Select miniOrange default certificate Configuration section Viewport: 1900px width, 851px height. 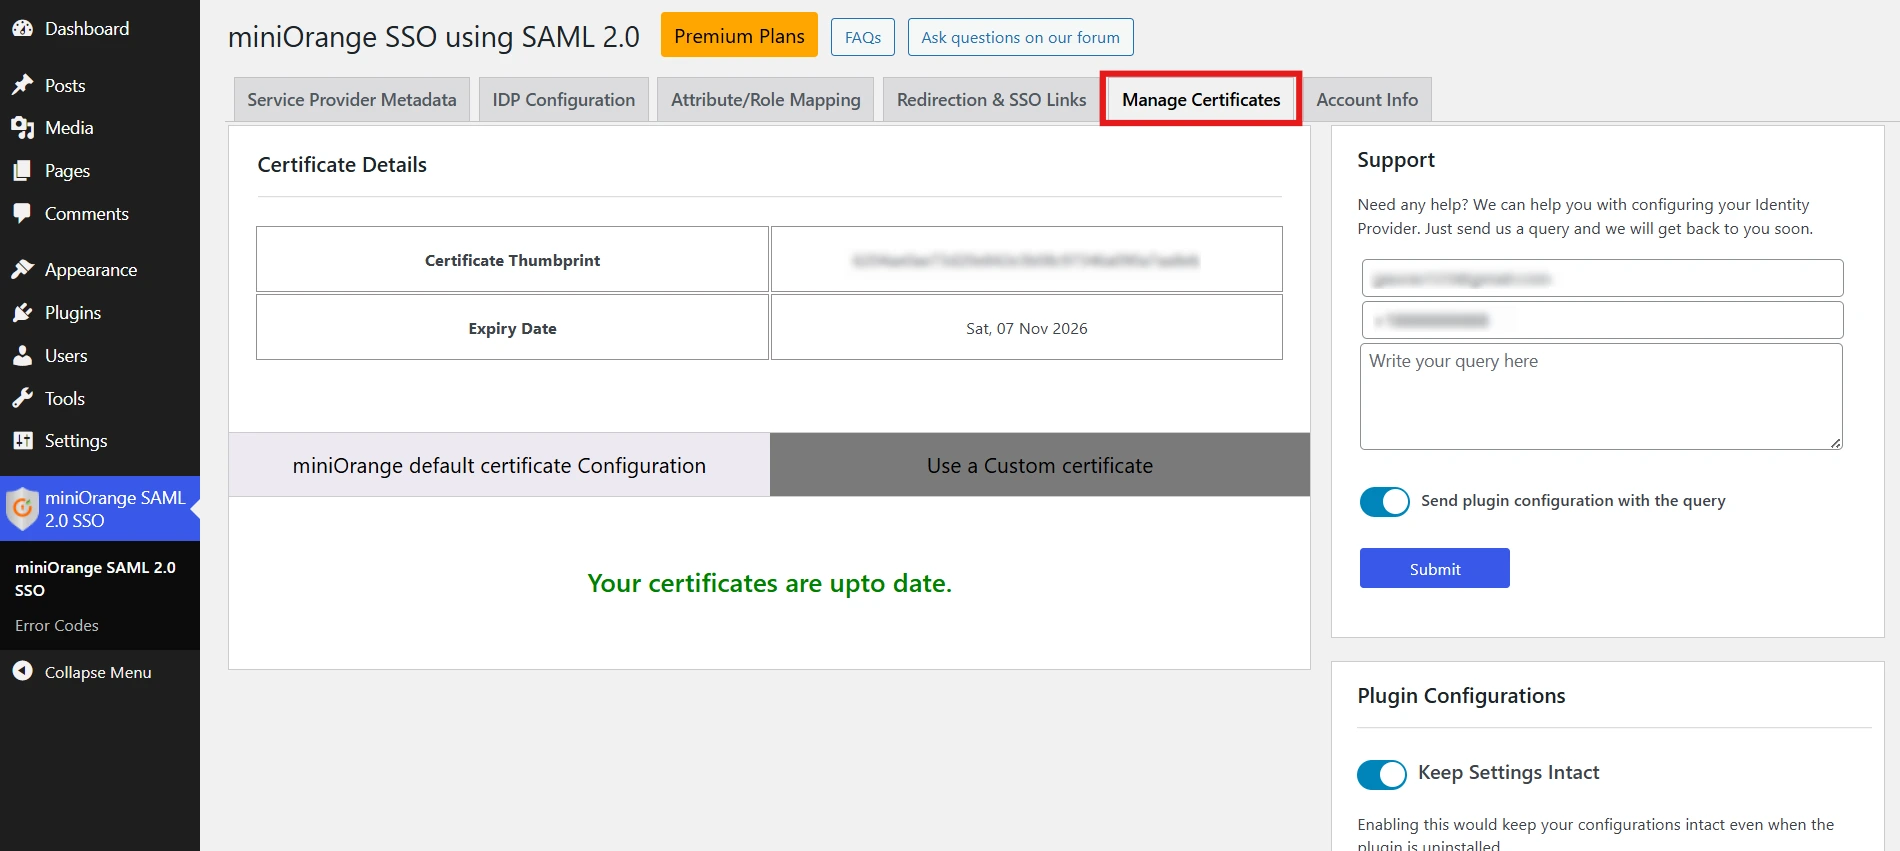tap(499, 465)
